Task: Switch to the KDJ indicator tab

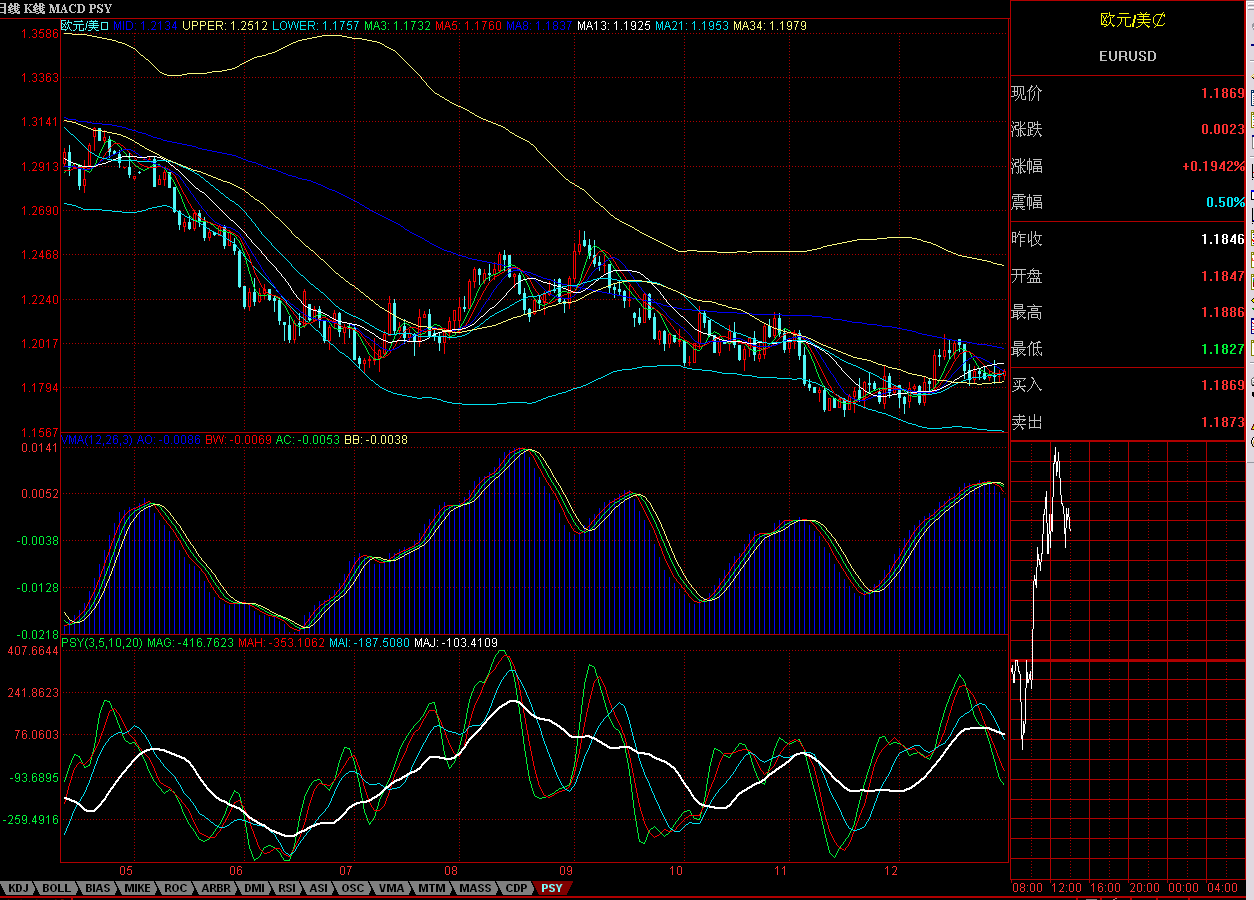Action: click(17, 888)
